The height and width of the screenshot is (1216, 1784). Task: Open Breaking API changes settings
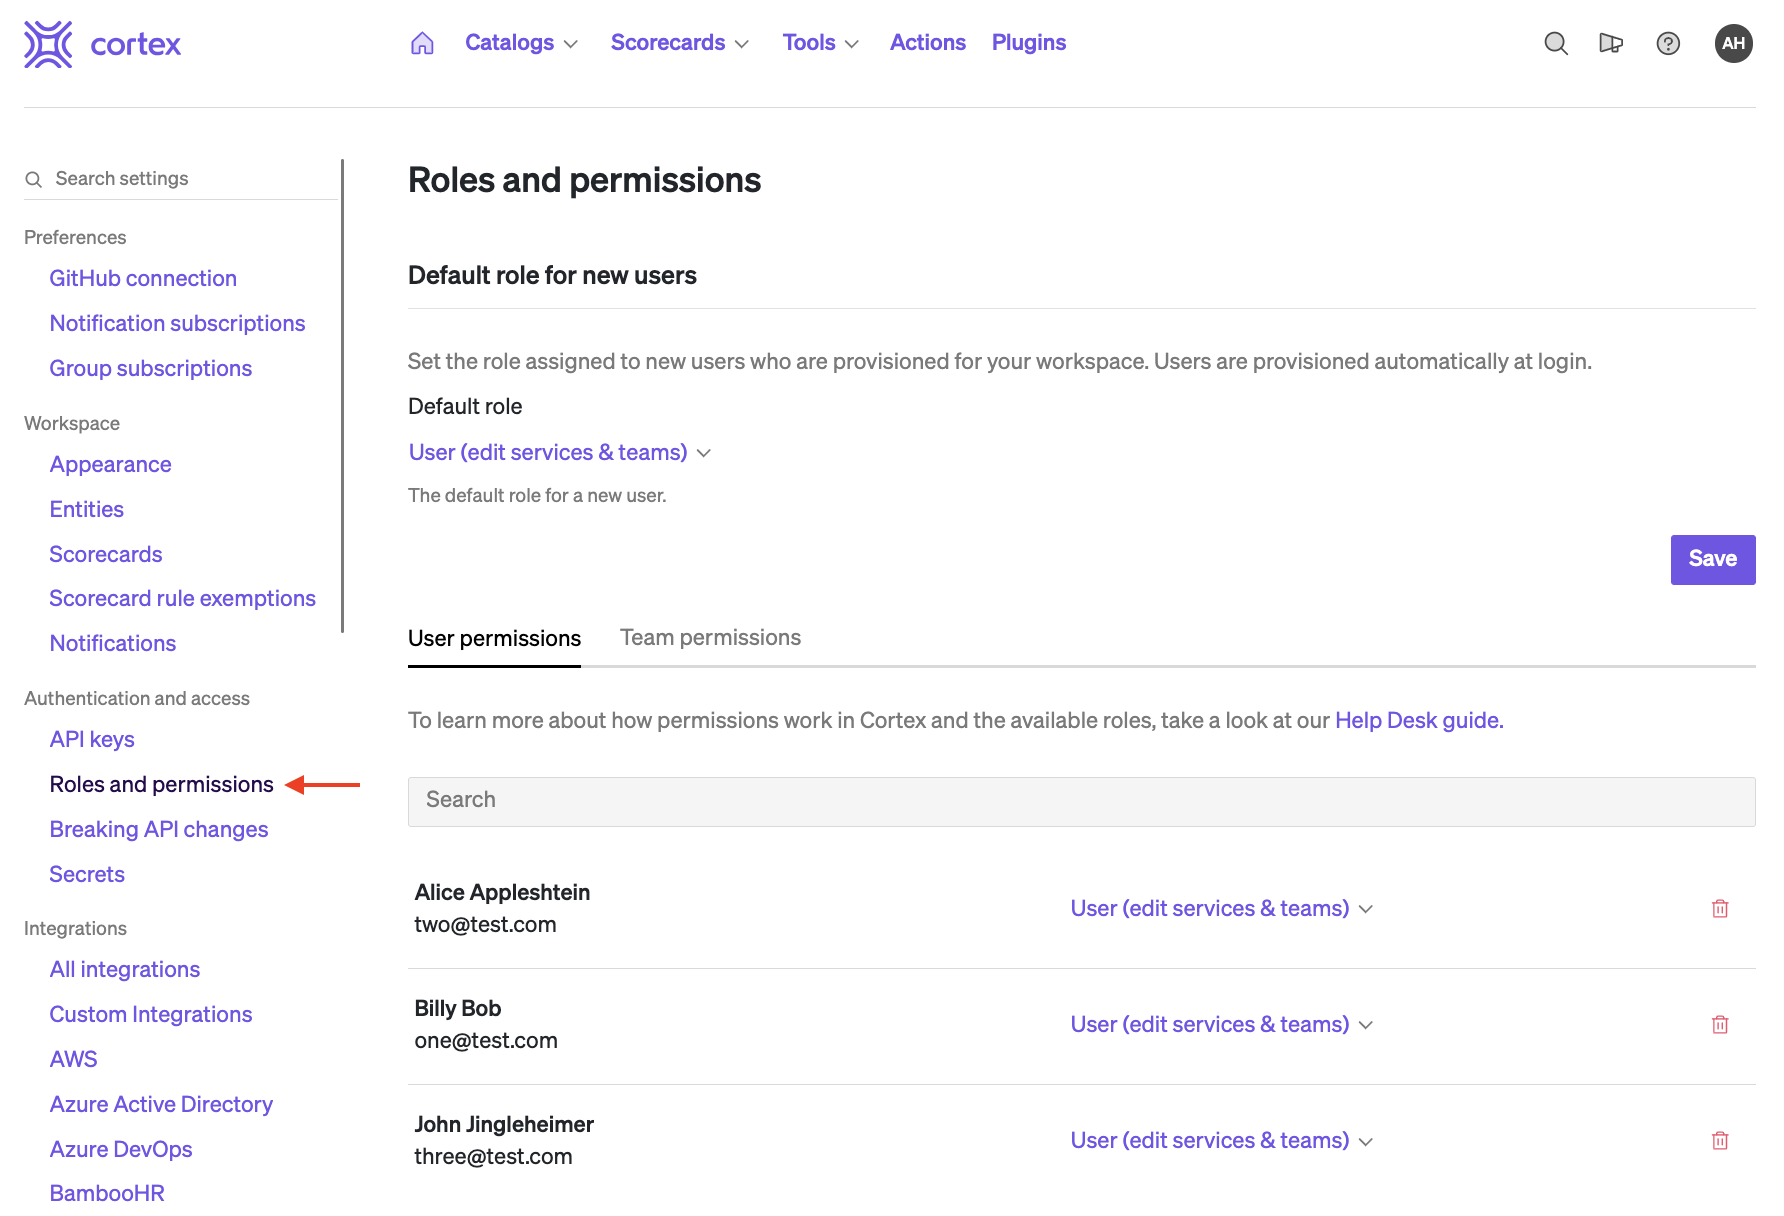[x=158, y=829]
